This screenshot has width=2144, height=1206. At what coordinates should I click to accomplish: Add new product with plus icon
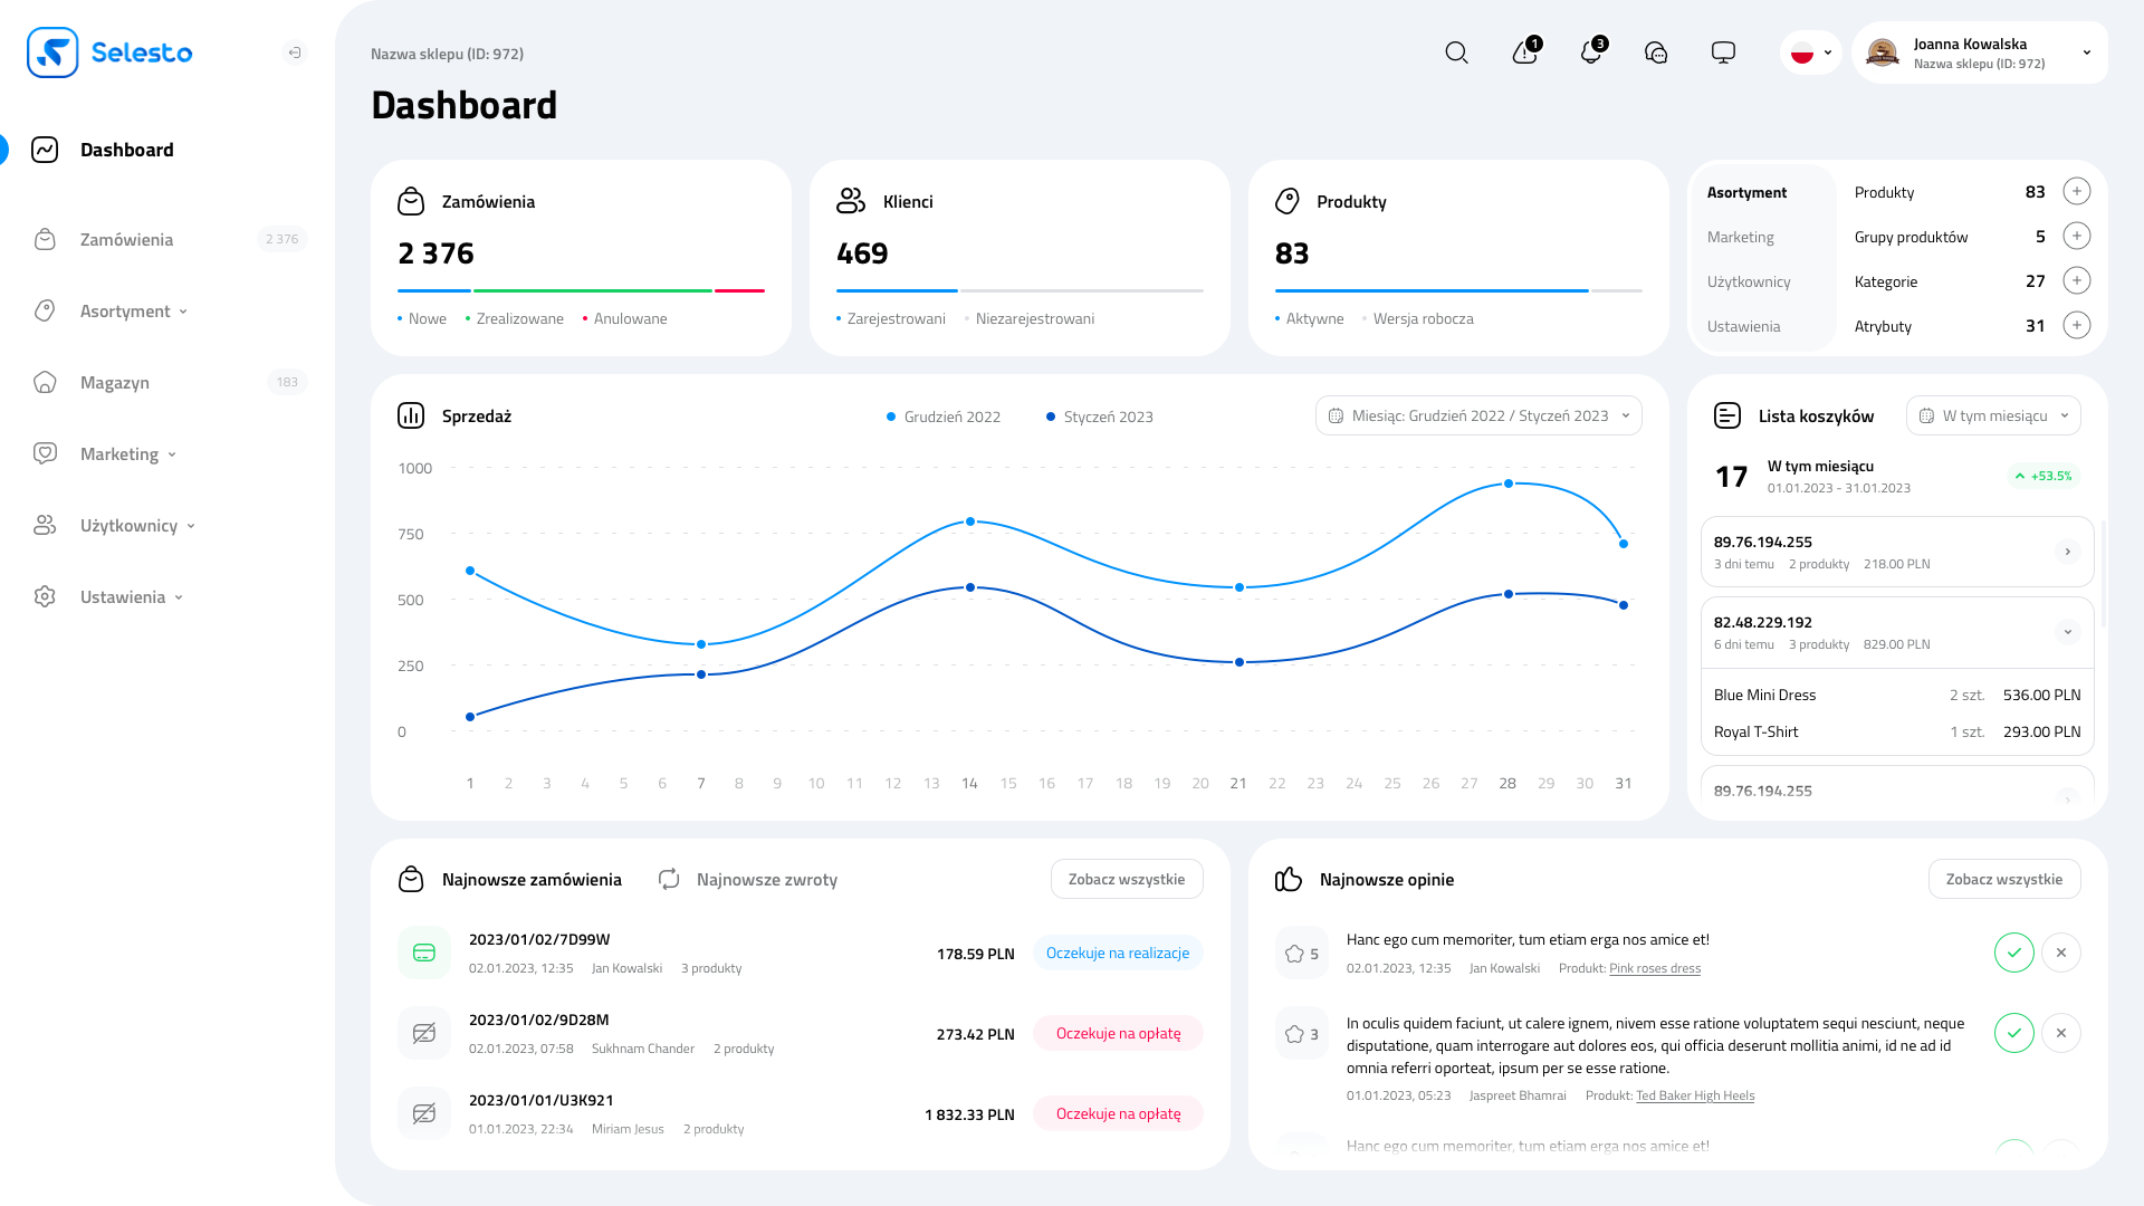tap(2076, 191)
